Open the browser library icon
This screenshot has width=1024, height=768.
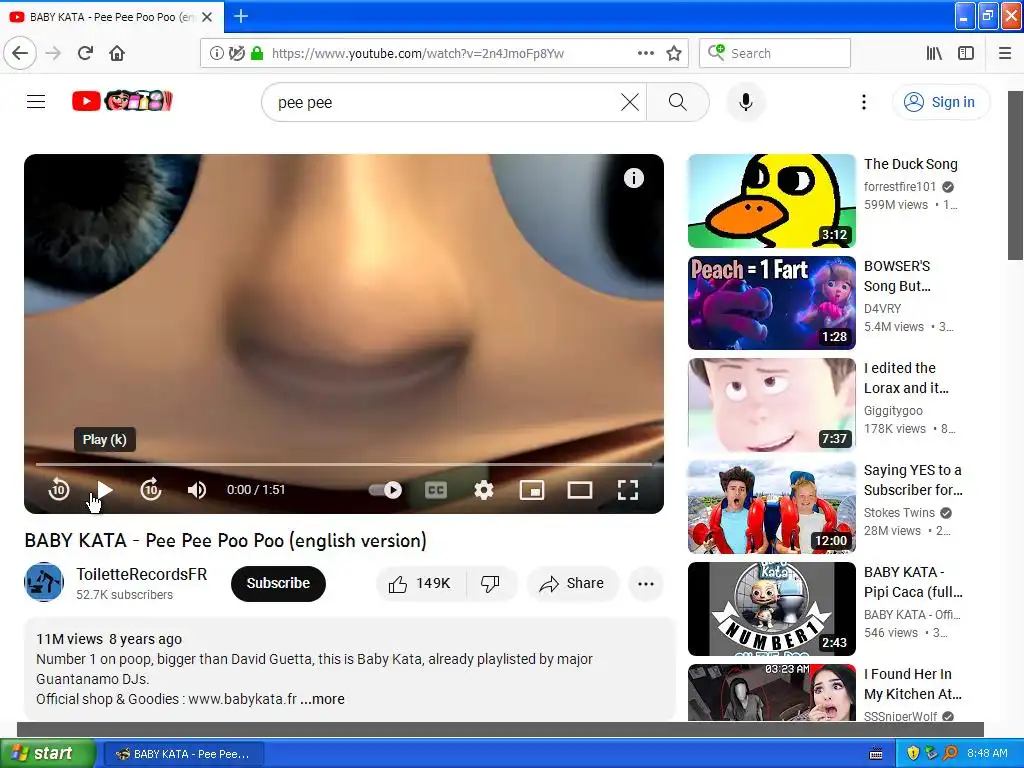[934, 54]
